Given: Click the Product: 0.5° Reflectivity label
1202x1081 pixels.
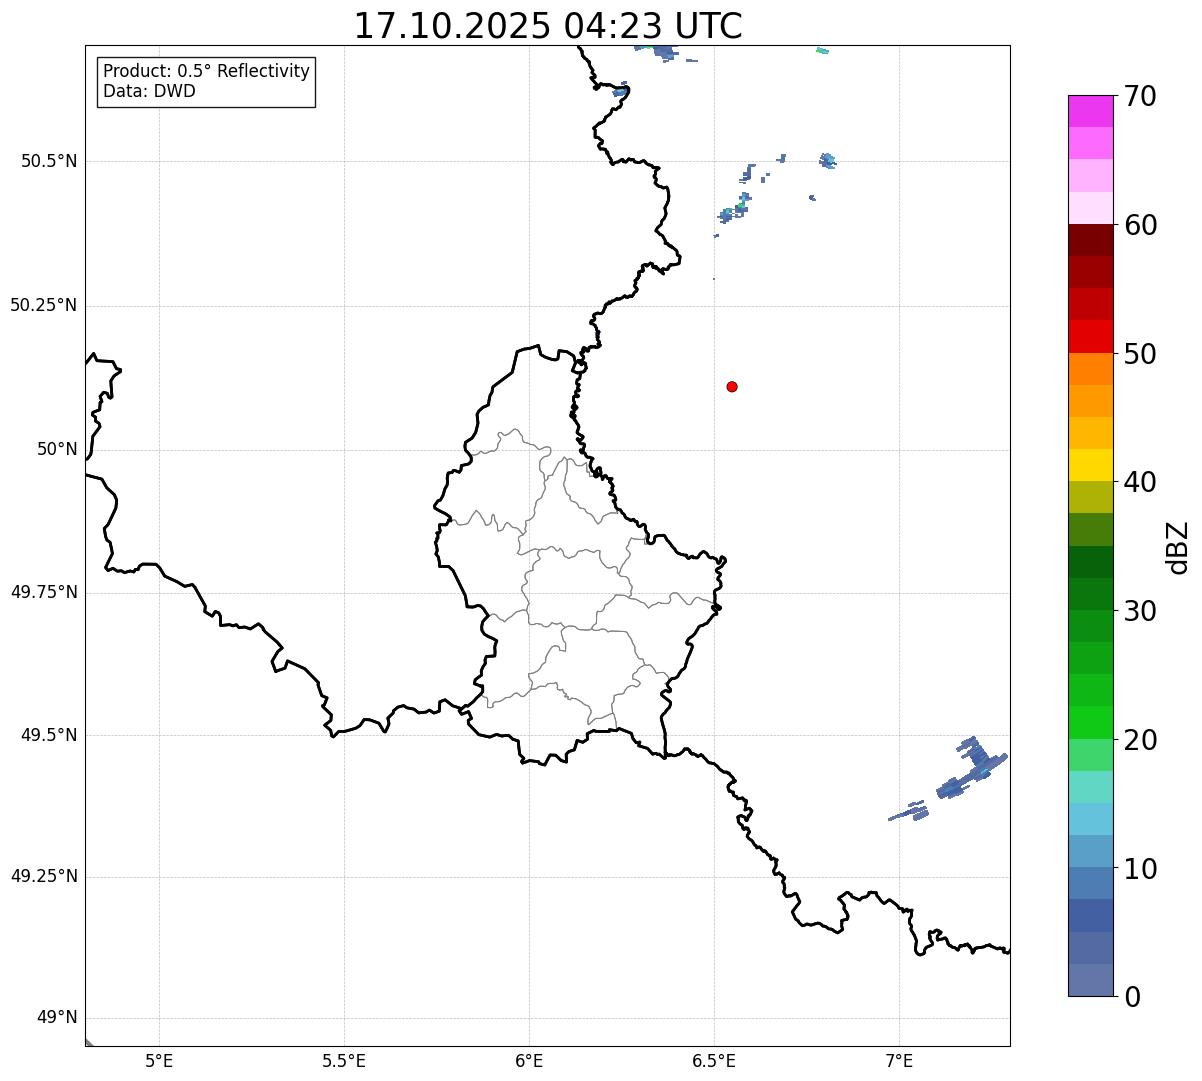Looking at the screenshot, I should [x=206, y=72].
